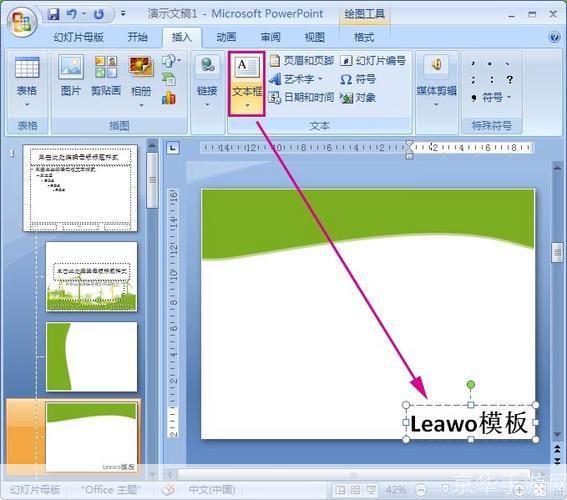Insert 日期和时间 date and time
This screenshot has width=567, height=500.
tap(301, 97)
